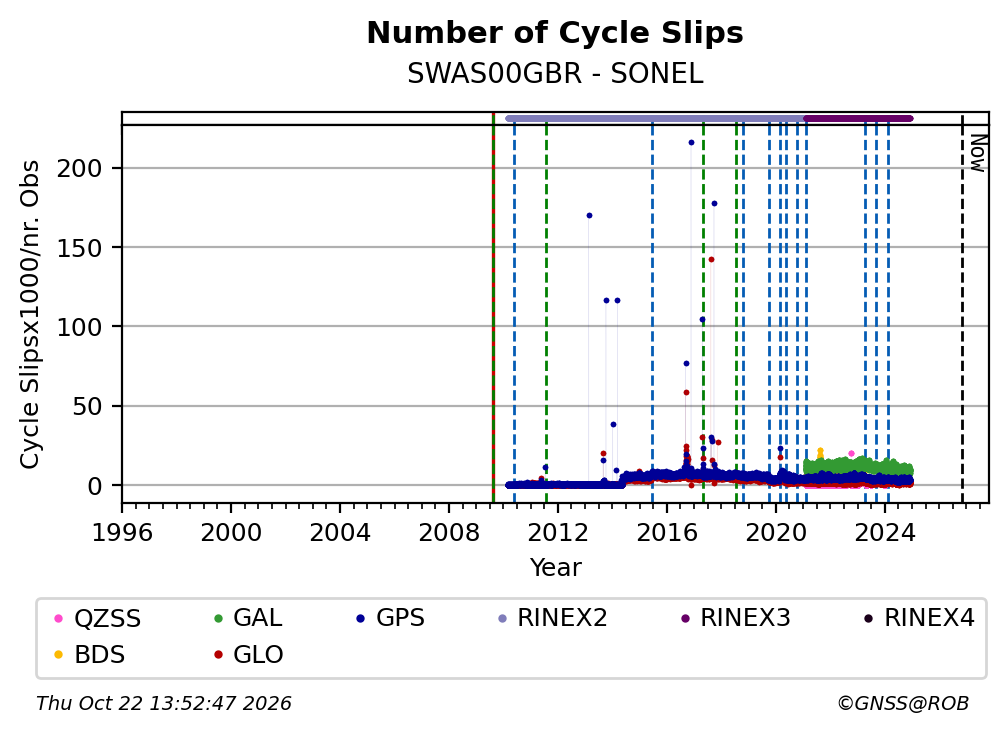Click the rotated "Now" label
The width and height of the screenshot is (1008, 734).
(977, 153)
